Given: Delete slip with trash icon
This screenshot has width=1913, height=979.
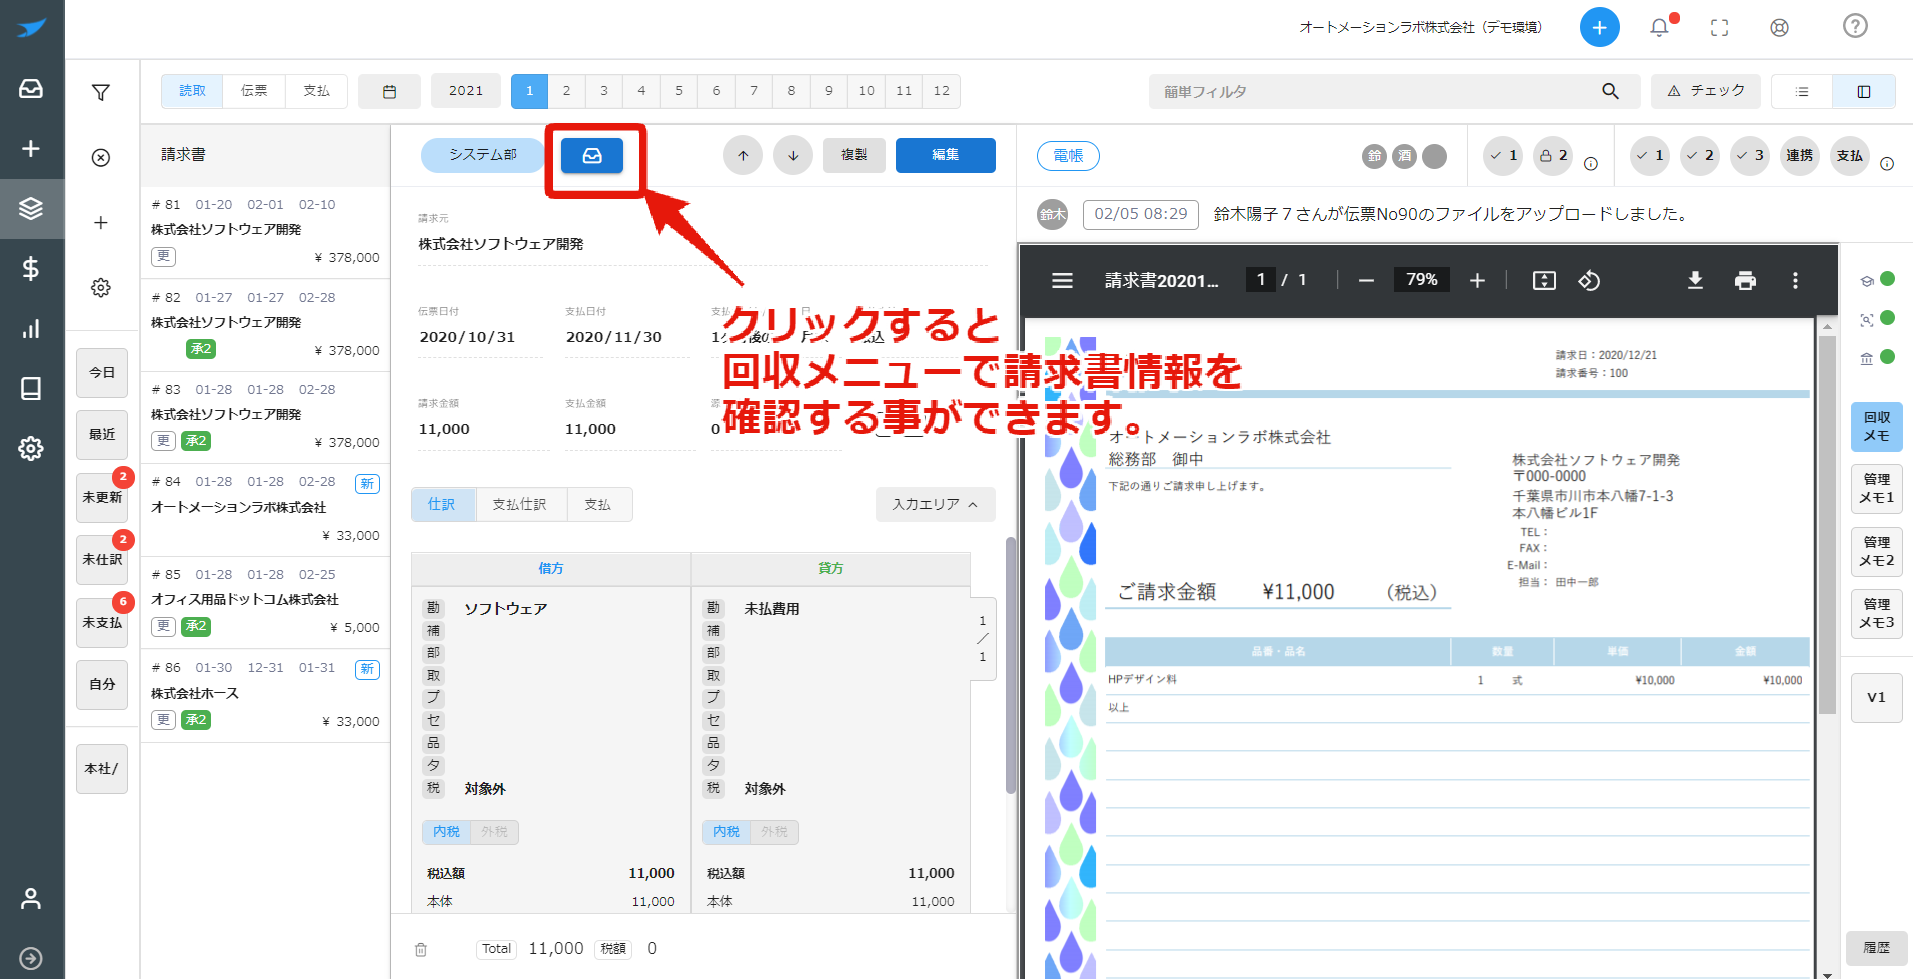Looking at the screenshot, I should pos(421,949).
